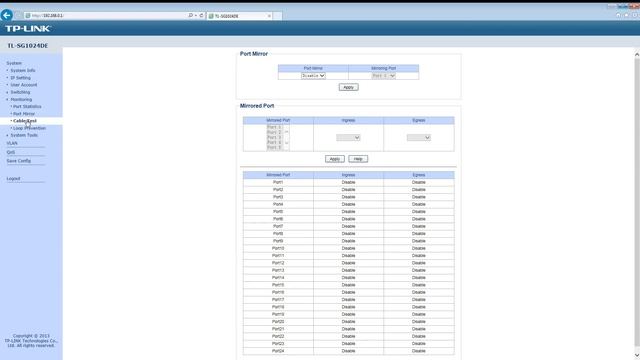Select Port 1 in Mirrored Port list
The height and width of the screenshot is (360, 640).
click(x=274, y=127)
